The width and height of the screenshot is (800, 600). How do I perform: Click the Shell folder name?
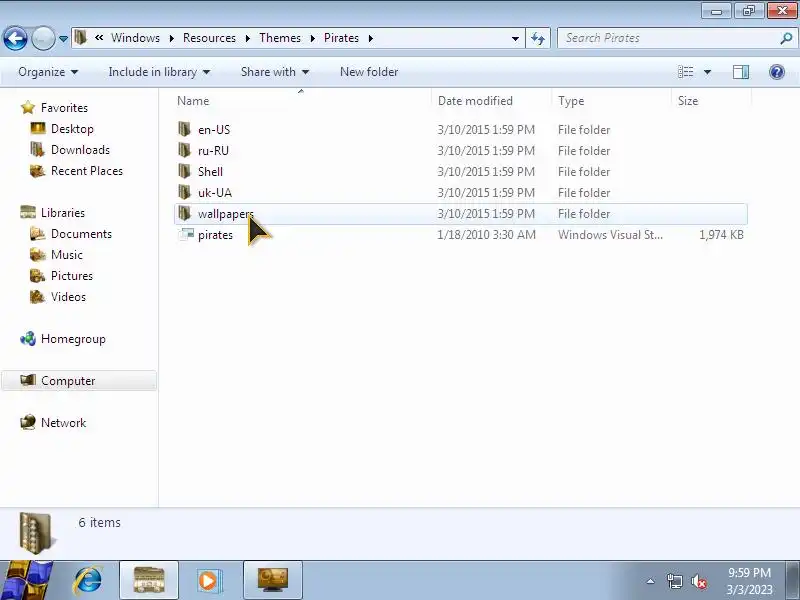[x=210, y=171]
